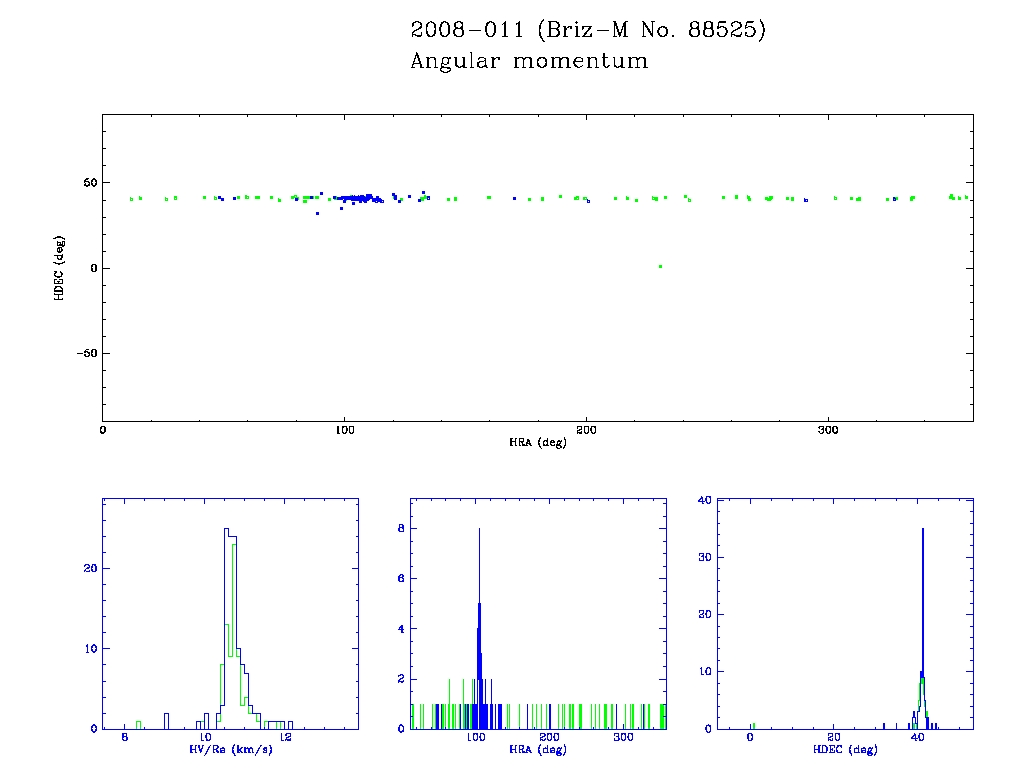The image size is (1024, 768).
Task: Click the isolated green outlier point near HDEC 0
Action: [x=660, y=266]
